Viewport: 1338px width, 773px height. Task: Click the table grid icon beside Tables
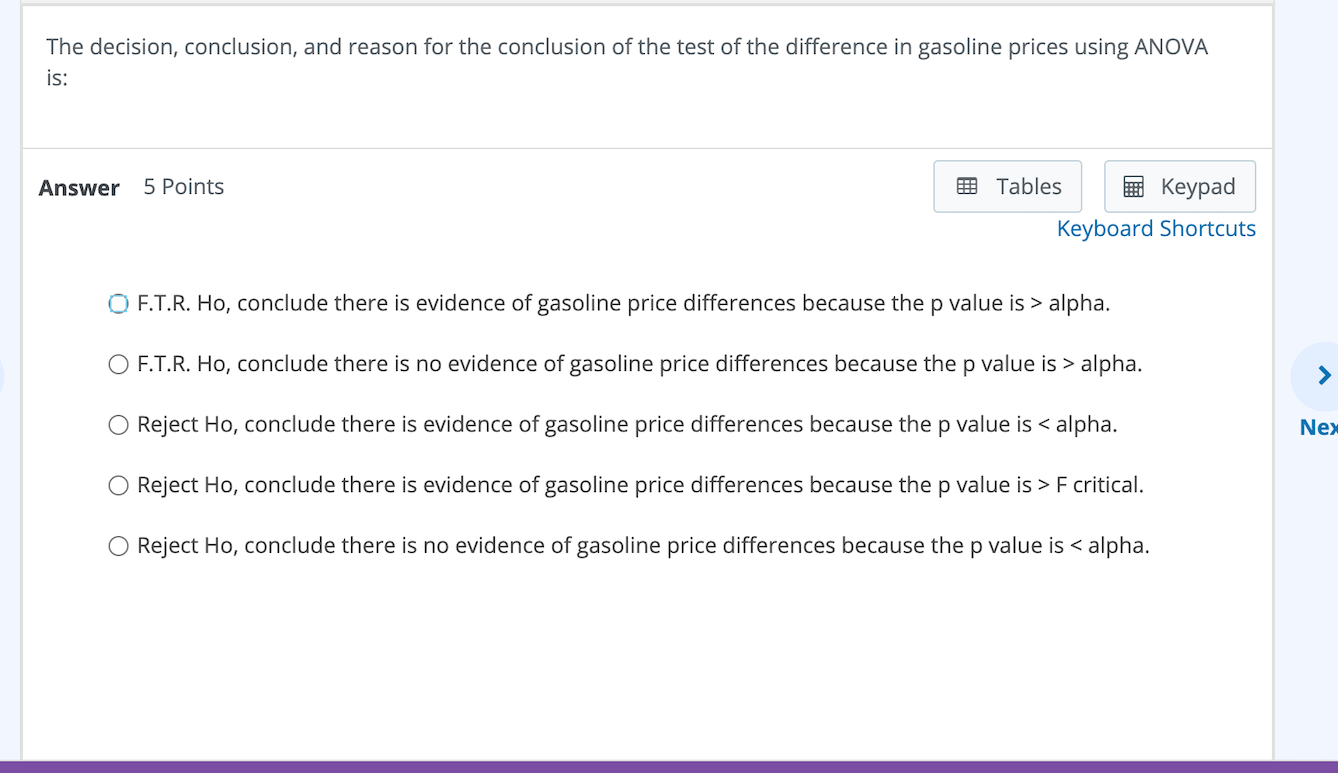pos(967,186)
